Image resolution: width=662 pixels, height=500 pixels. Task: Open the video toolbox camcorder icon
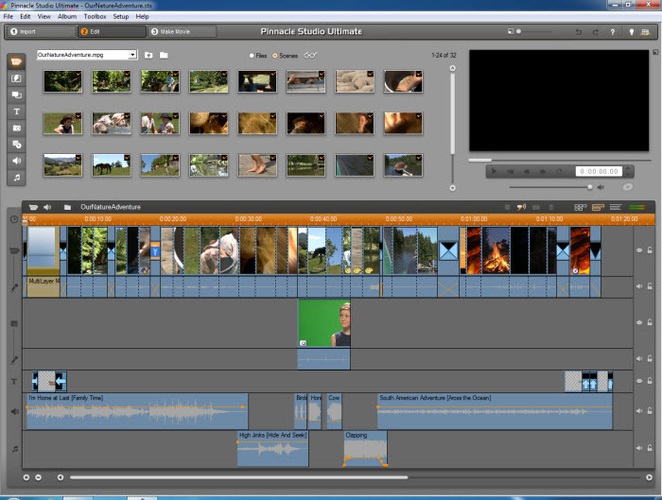coord(33,207)
